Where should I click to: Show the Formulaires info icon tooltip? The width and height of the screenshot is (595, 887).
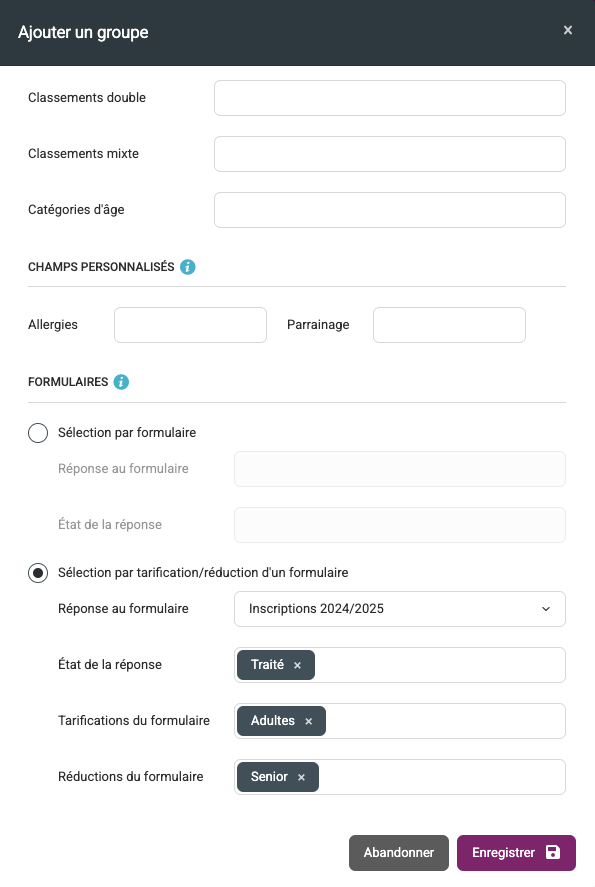(121, 382)
